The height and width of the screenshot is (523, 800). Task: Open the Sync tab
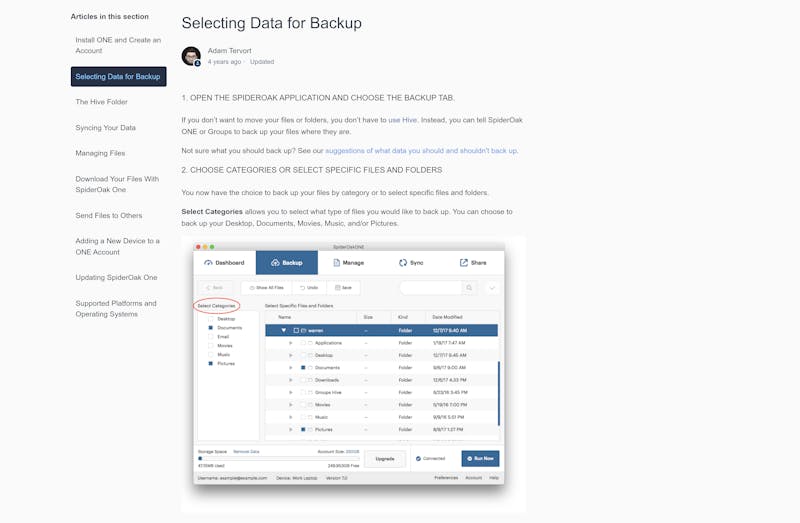pos(411,263)
